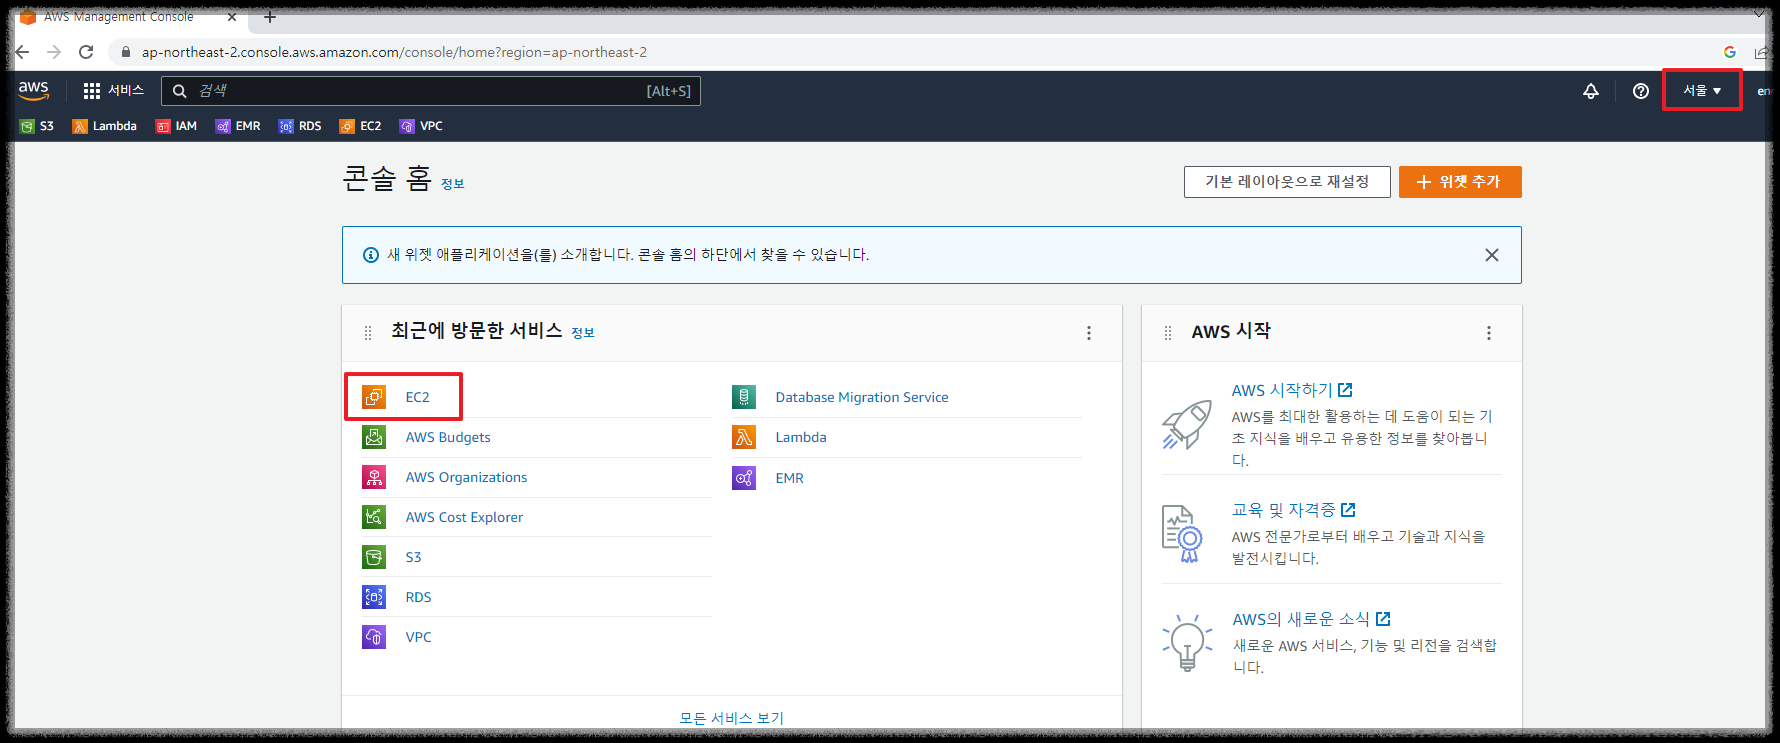Open a new browser tab with plus
This screenshot has height=743, width=1780.
269,17
